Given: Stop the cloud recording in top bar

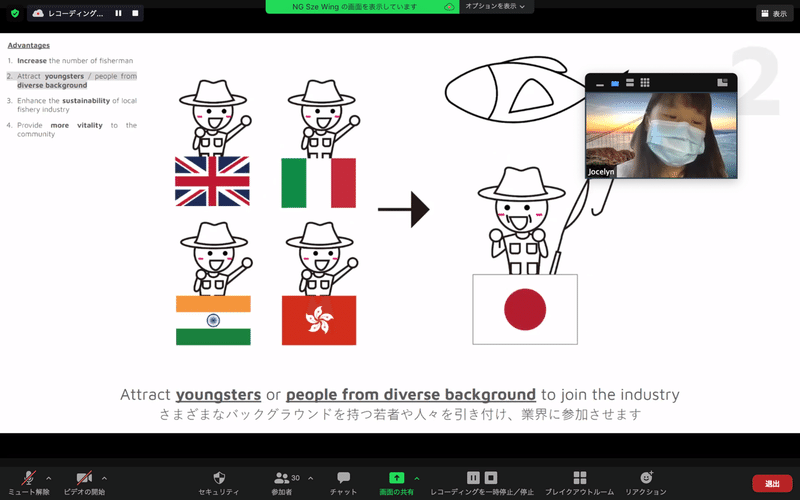Looking at the screenshot, I should [135, 13].
